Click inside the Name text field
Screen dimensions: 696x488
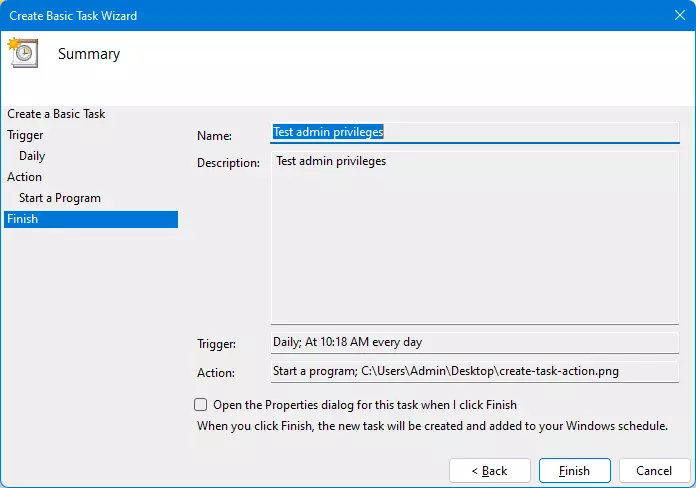(x=474, y=132)
